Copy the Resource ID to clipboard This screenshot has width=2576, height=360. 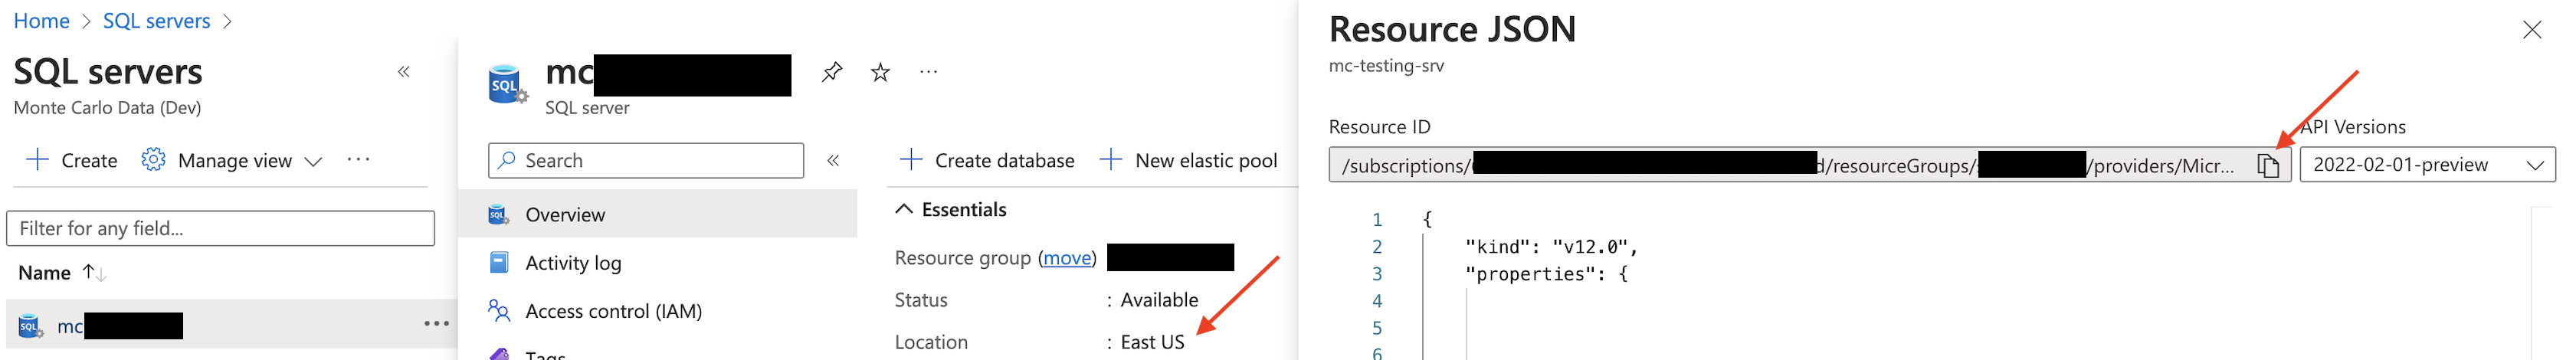click(x=2267, y=166)
